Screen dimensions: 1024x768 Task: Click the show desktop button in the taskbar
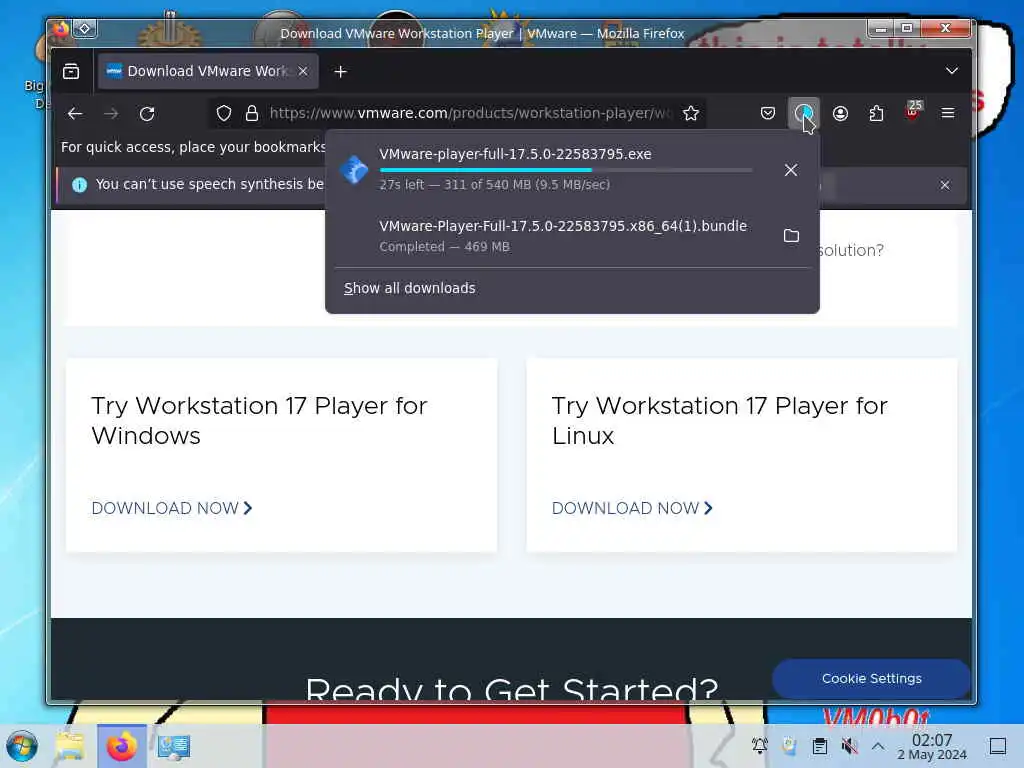click(x=998, y=746)
